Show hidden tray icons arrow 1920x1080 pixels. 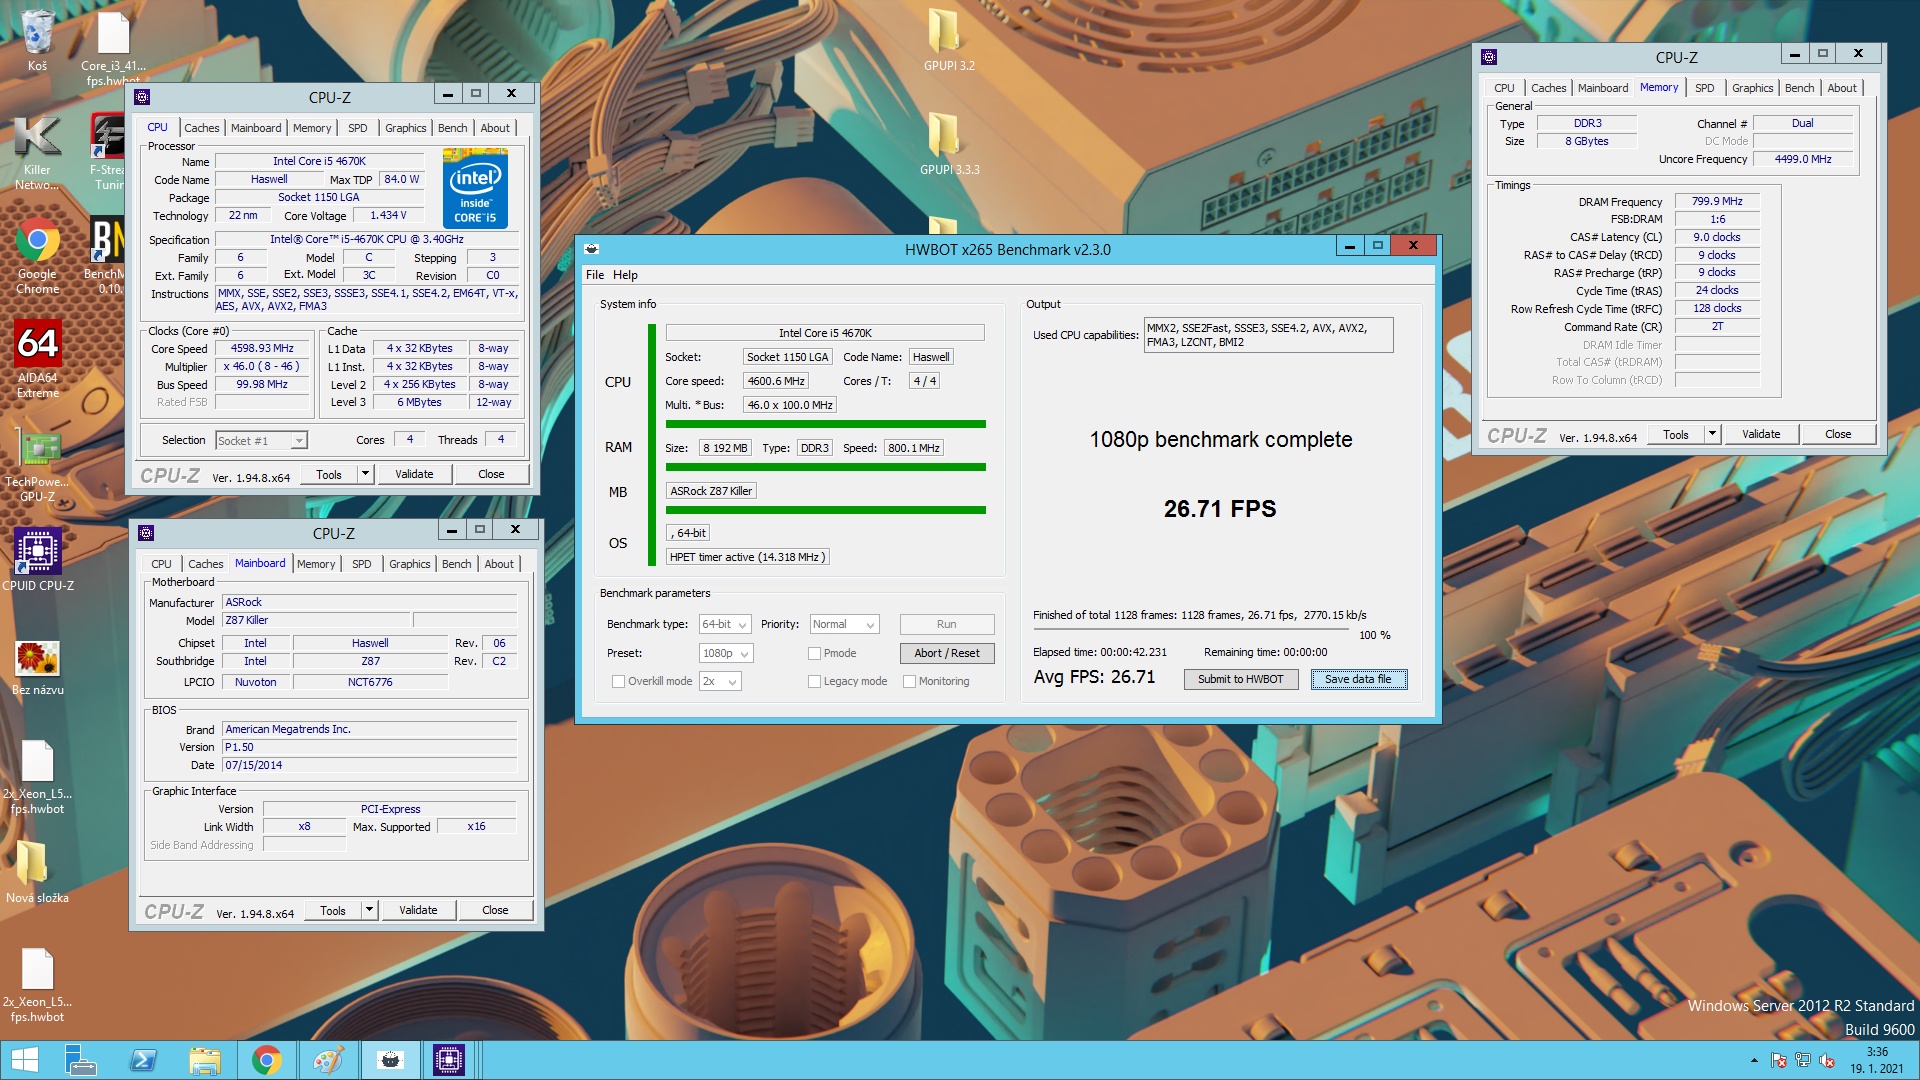(1754, 1061)
